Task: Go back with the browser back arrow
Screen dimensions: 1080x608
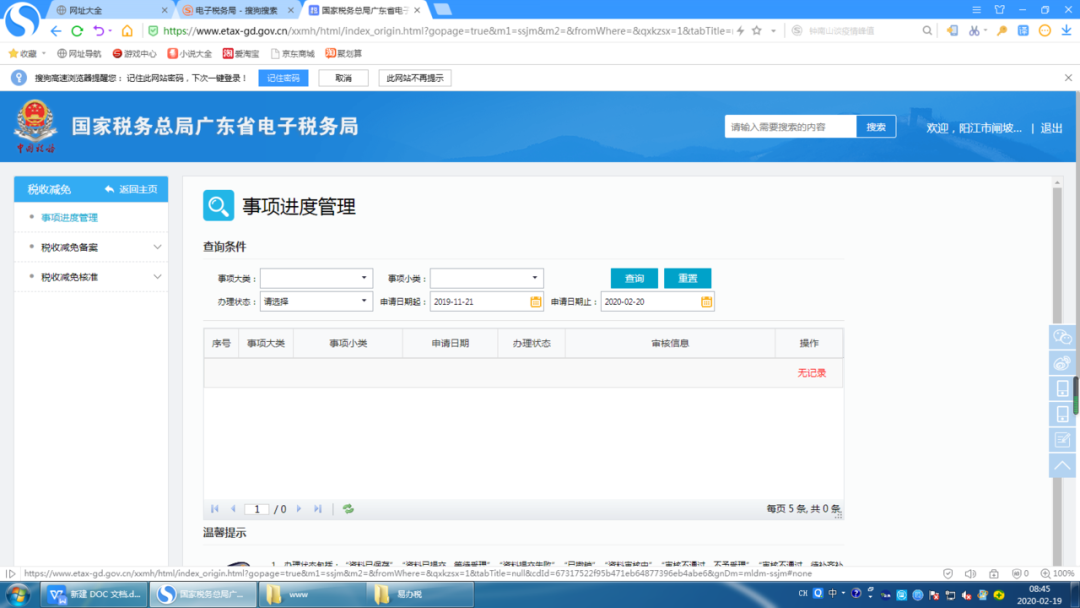Action: (56, 31)
